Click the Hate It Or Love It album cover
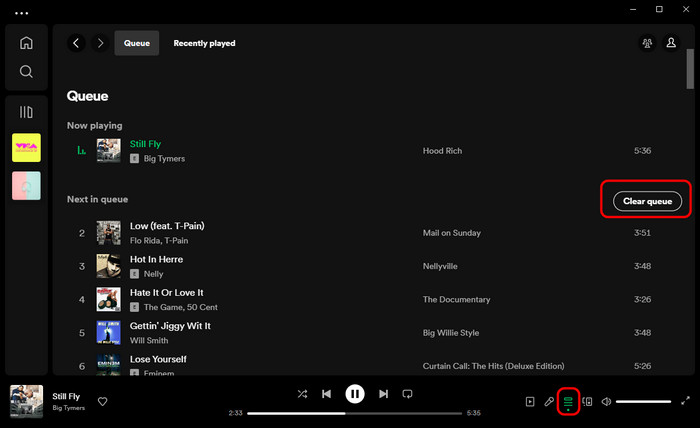 click(108, 299)
